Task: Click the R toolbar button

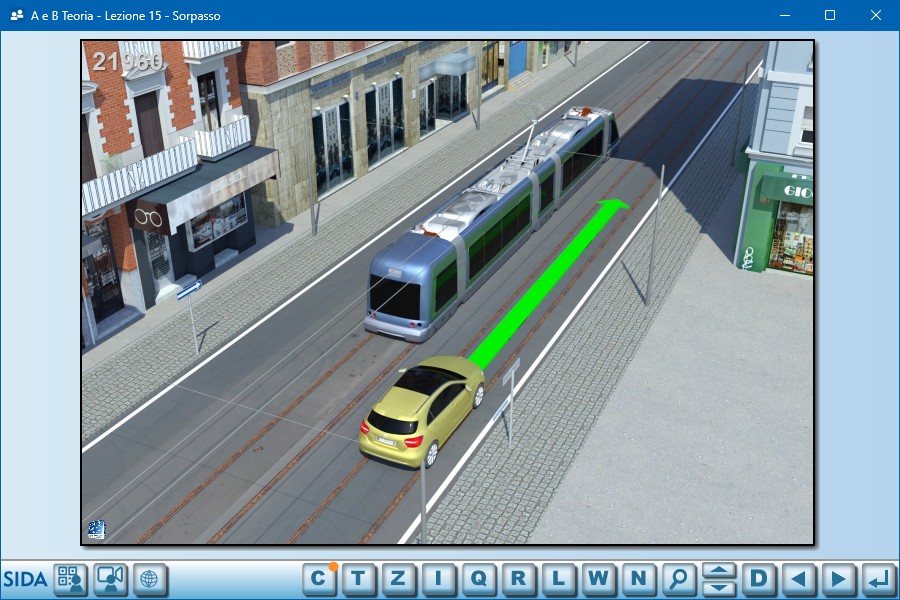Action: [x=518, y=578]
